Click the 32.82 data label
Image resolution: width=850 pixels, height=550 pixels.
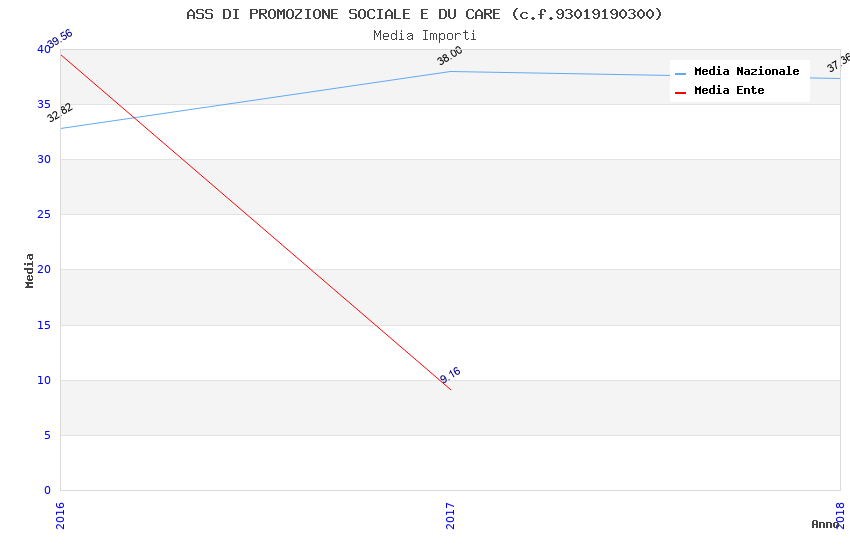[x=60, y=113]
